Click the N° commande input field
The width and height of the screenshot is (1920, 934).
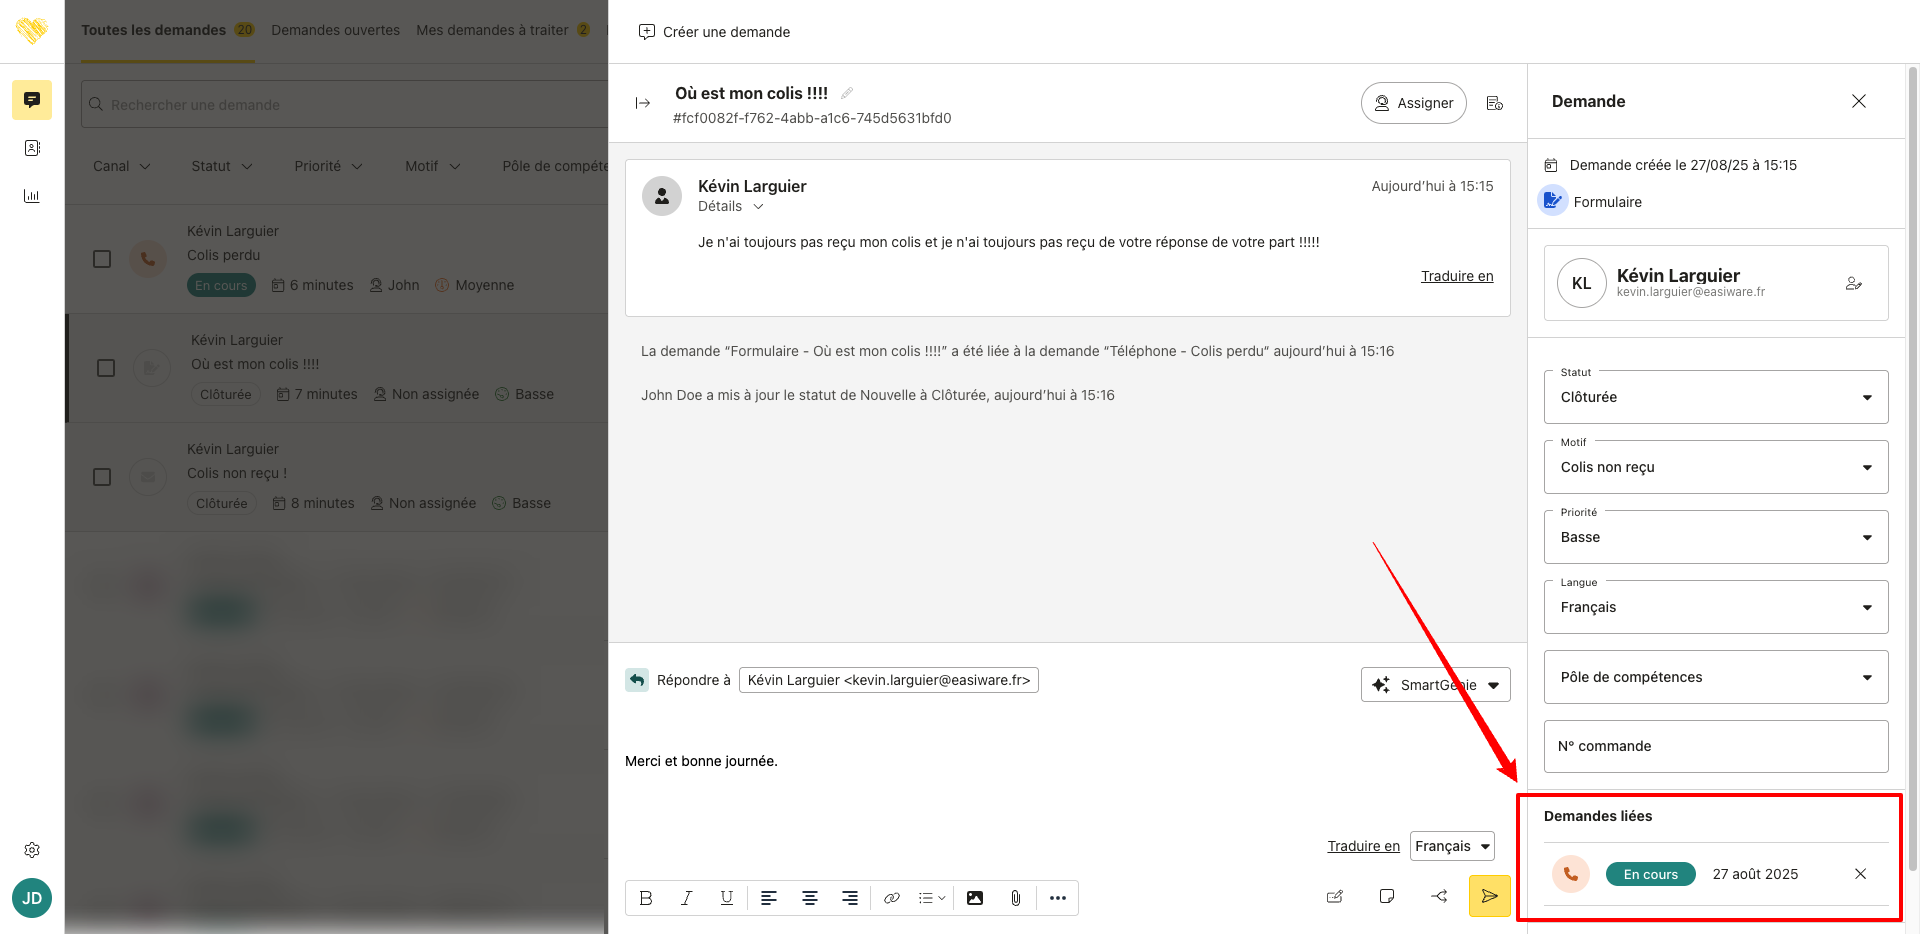1715,746
